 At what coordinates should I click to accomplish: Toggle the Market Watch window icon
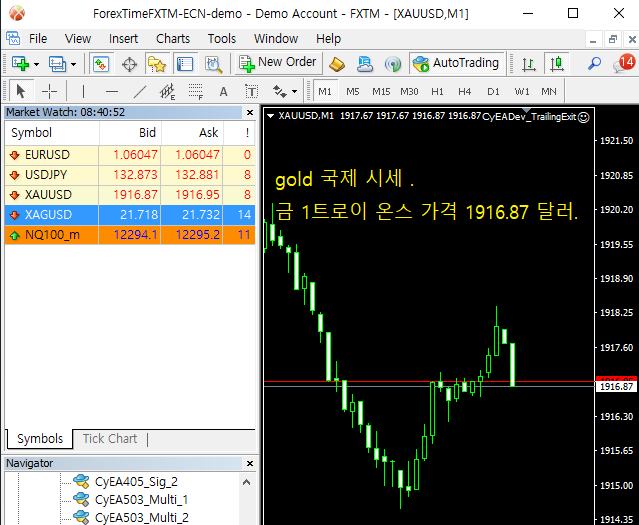101,64
